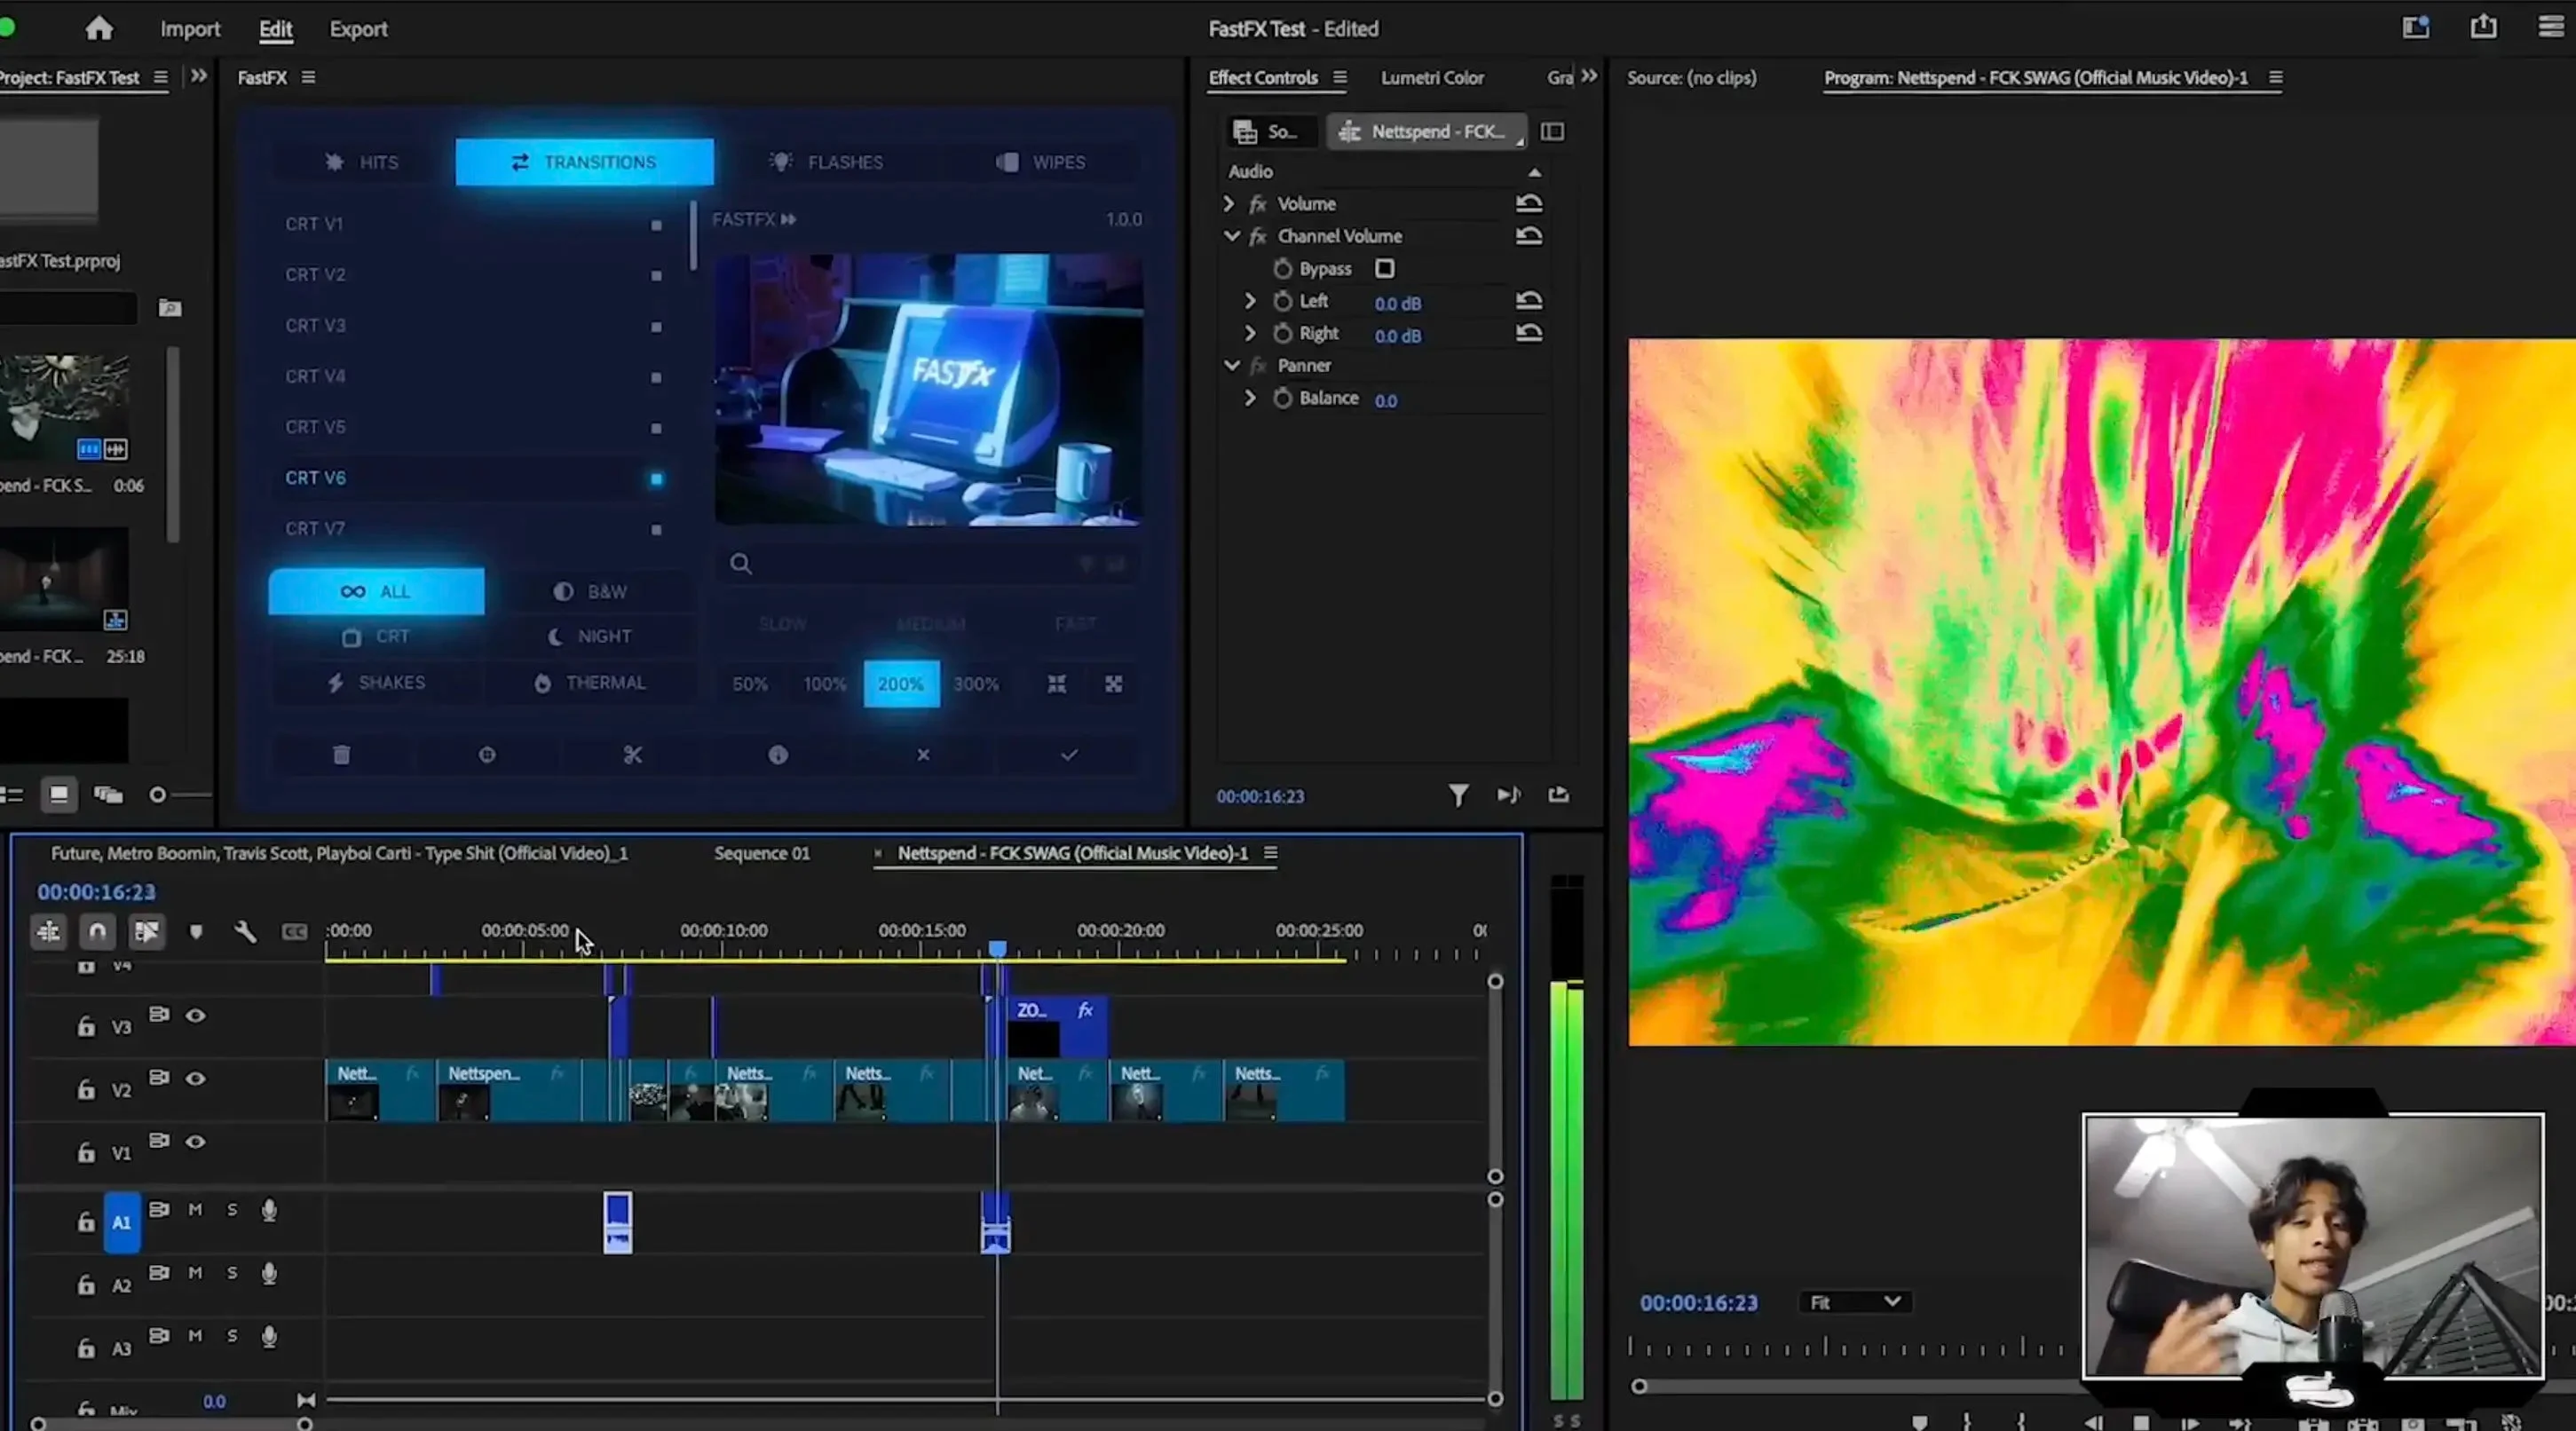This screenshot has height=1431, width=2576.
Task: Select the CRT V6 preset row
Action: coord(472,478)
